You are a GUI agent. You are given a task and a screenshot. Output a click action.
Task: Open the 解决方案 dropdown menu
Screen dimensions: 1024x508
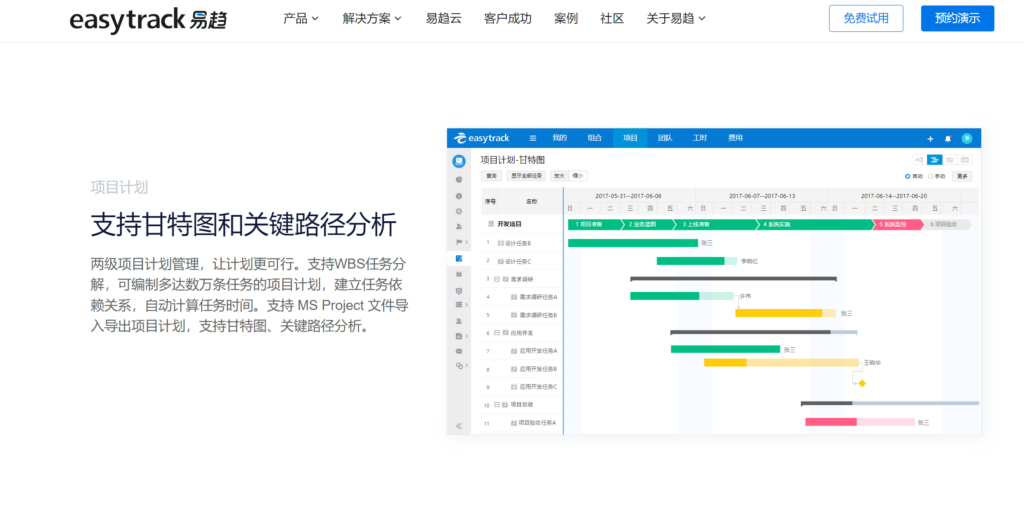point(372,18)
